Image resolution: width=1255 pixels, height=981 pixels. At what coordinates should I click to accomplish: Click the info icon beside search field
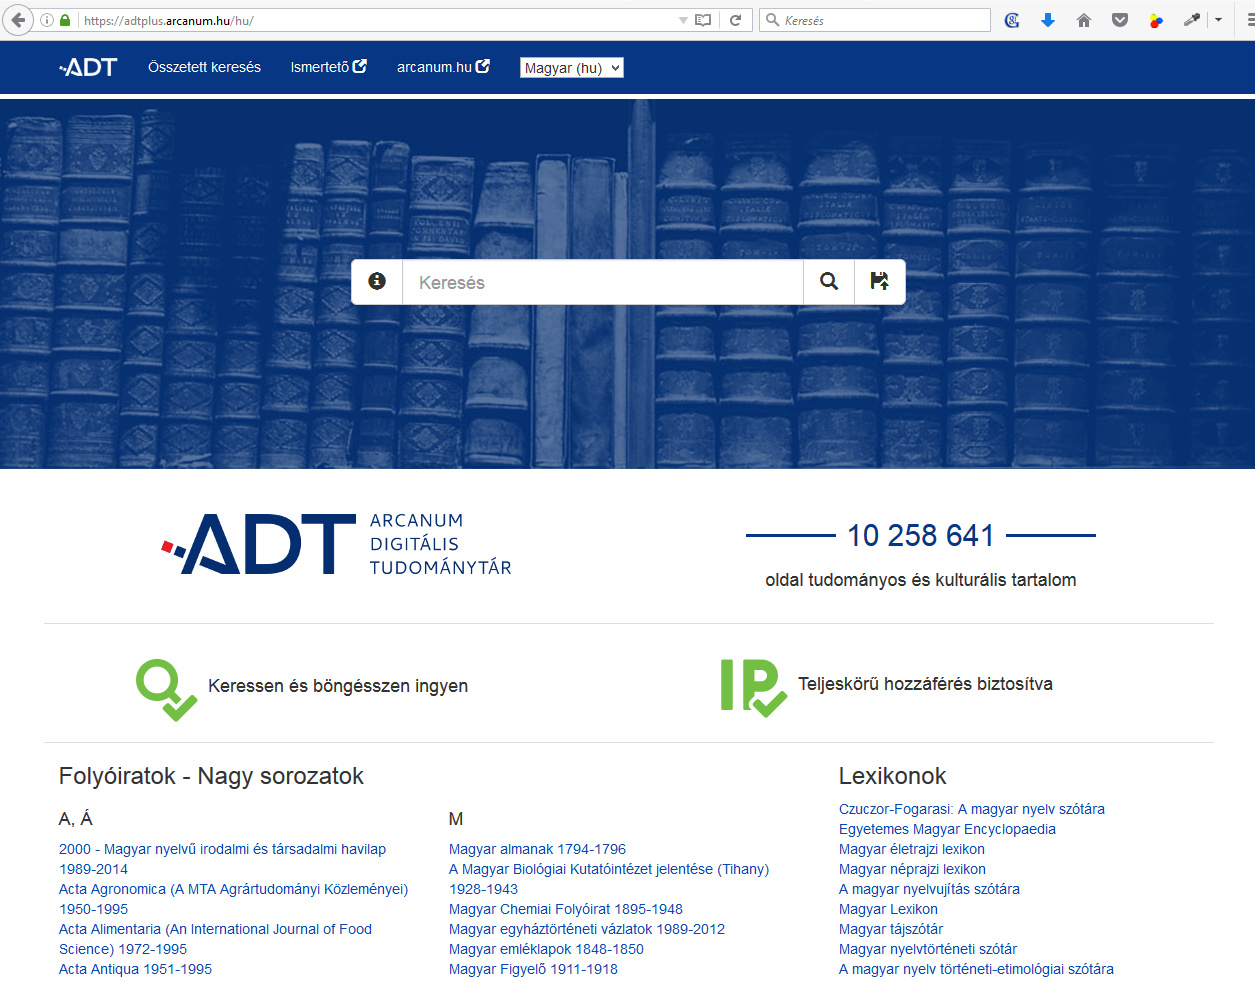pos(377,282)
